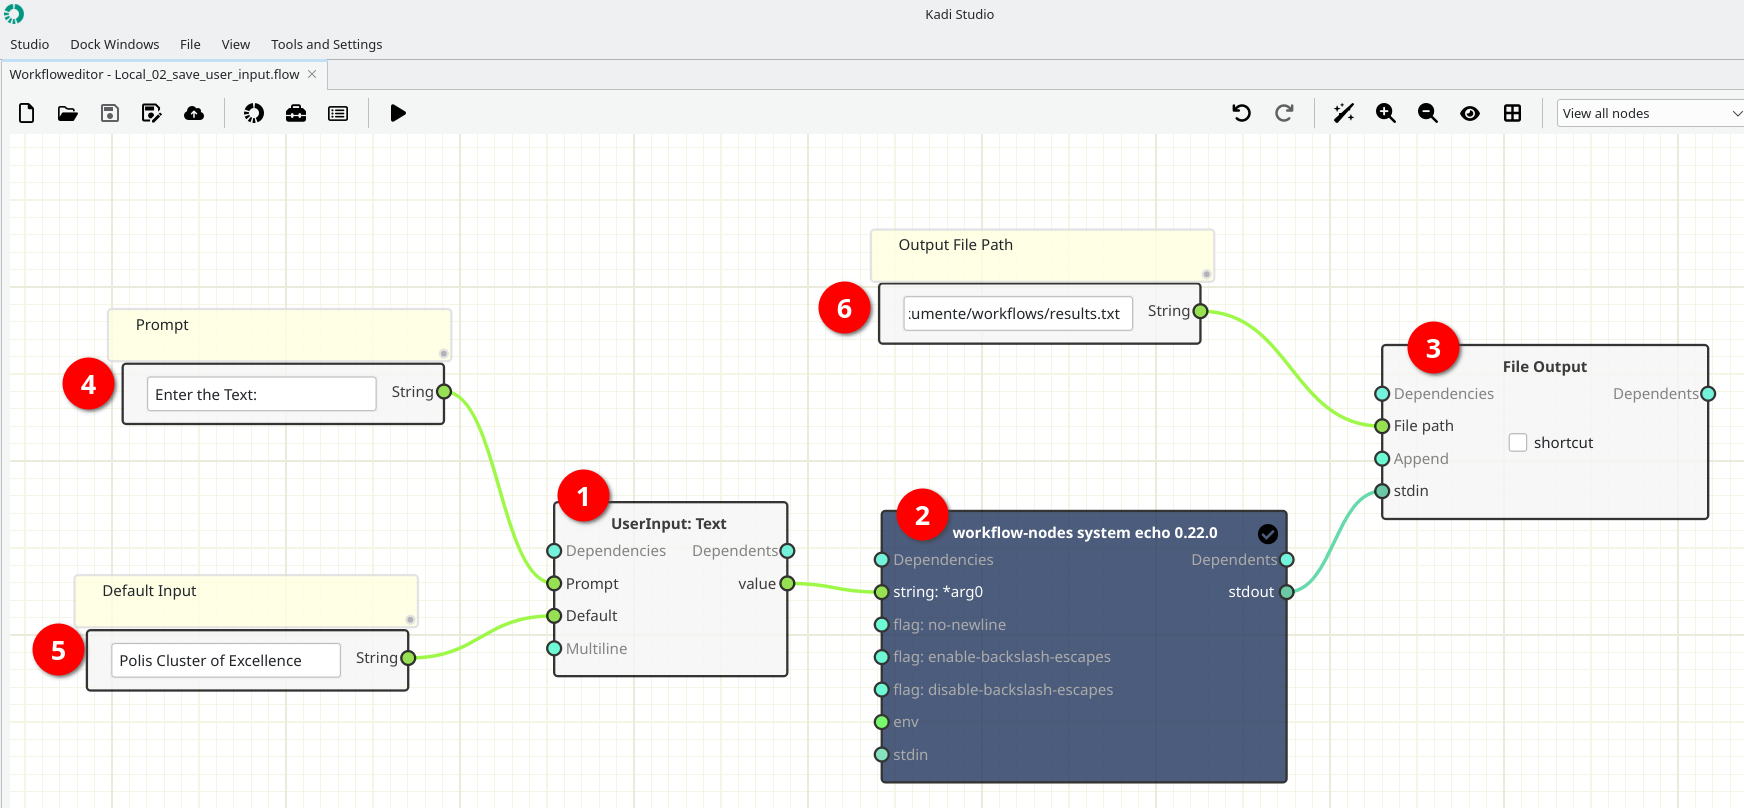Viewport: 1744px width, 808px height.
Task: Select the workflow-nodes system echo node title
Action: [x=1085, y=532]
